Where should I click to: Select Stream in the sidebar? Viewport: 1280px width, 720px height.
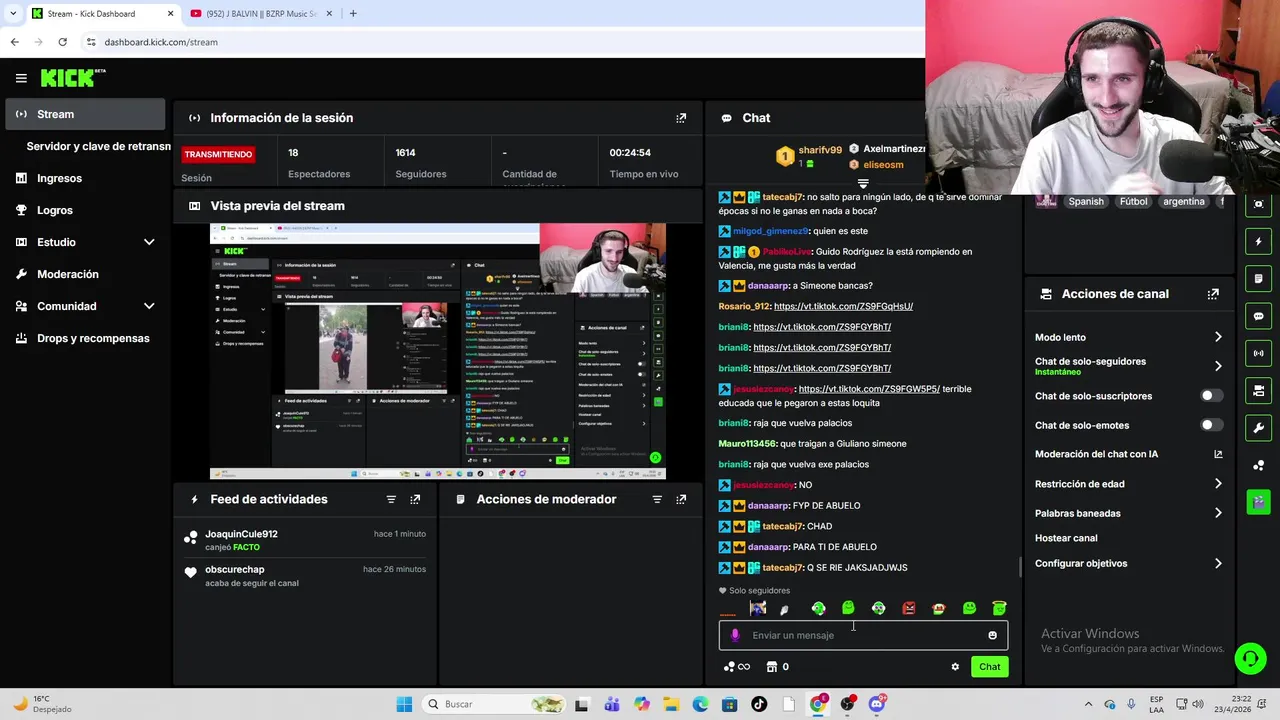click(85, 114)
